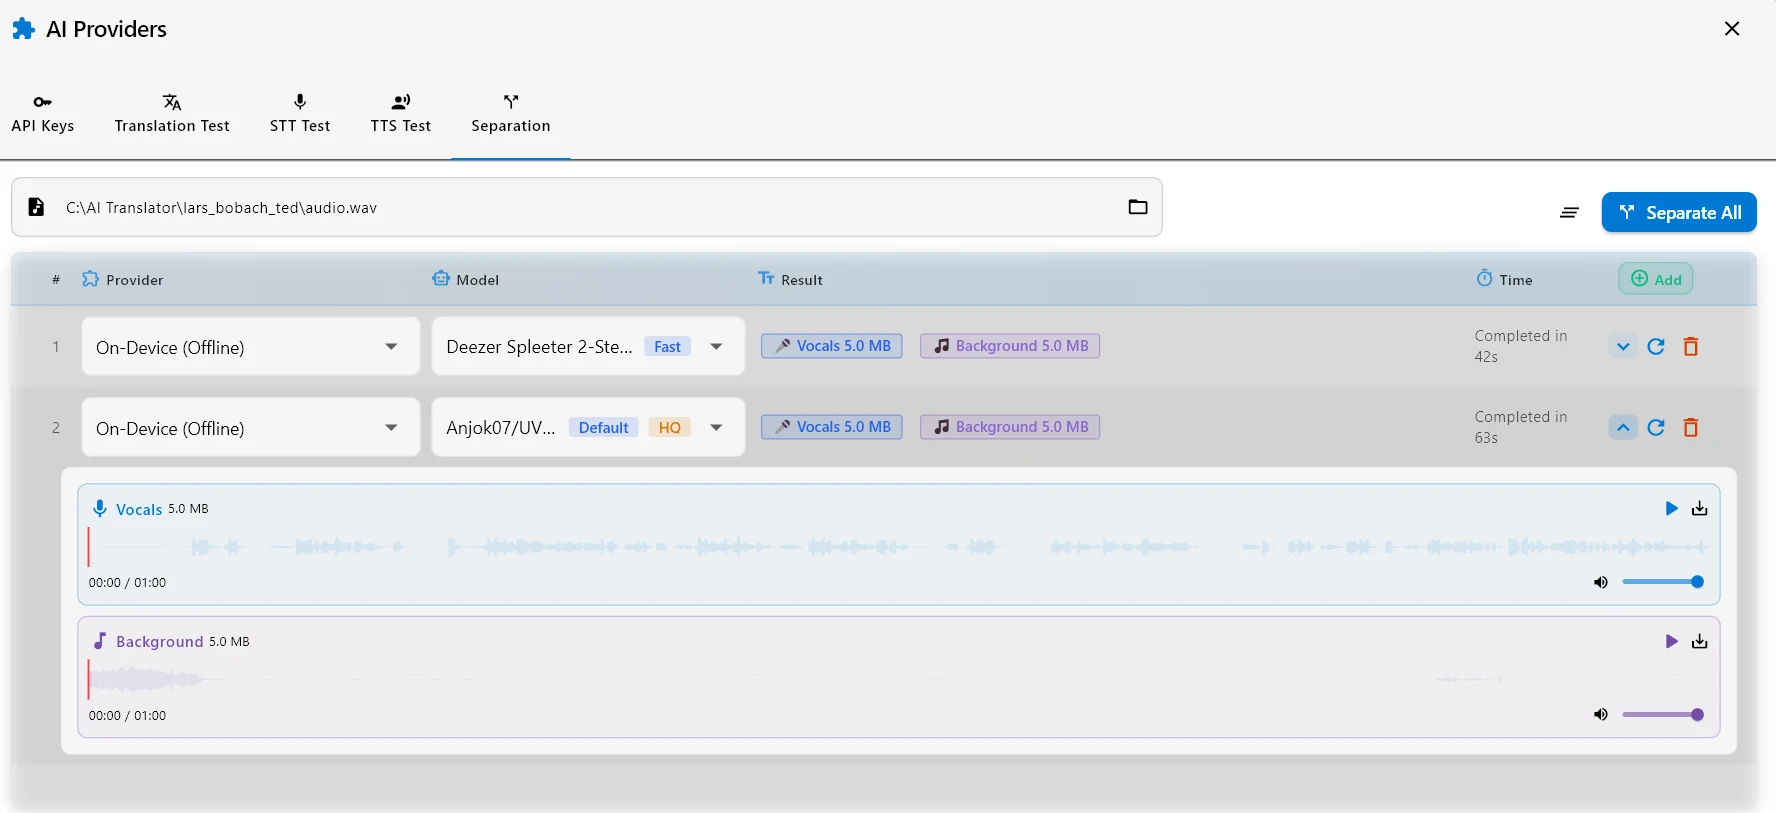Seek within the Background waveform
The height and width of the screenshot is (813, 1776).
(898, 680)
